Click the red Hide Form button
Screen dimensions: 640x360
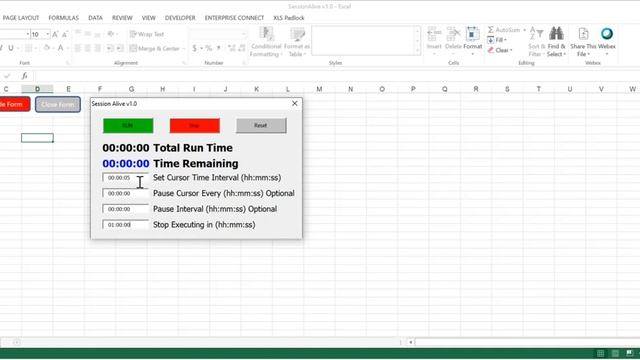point(15,104)
